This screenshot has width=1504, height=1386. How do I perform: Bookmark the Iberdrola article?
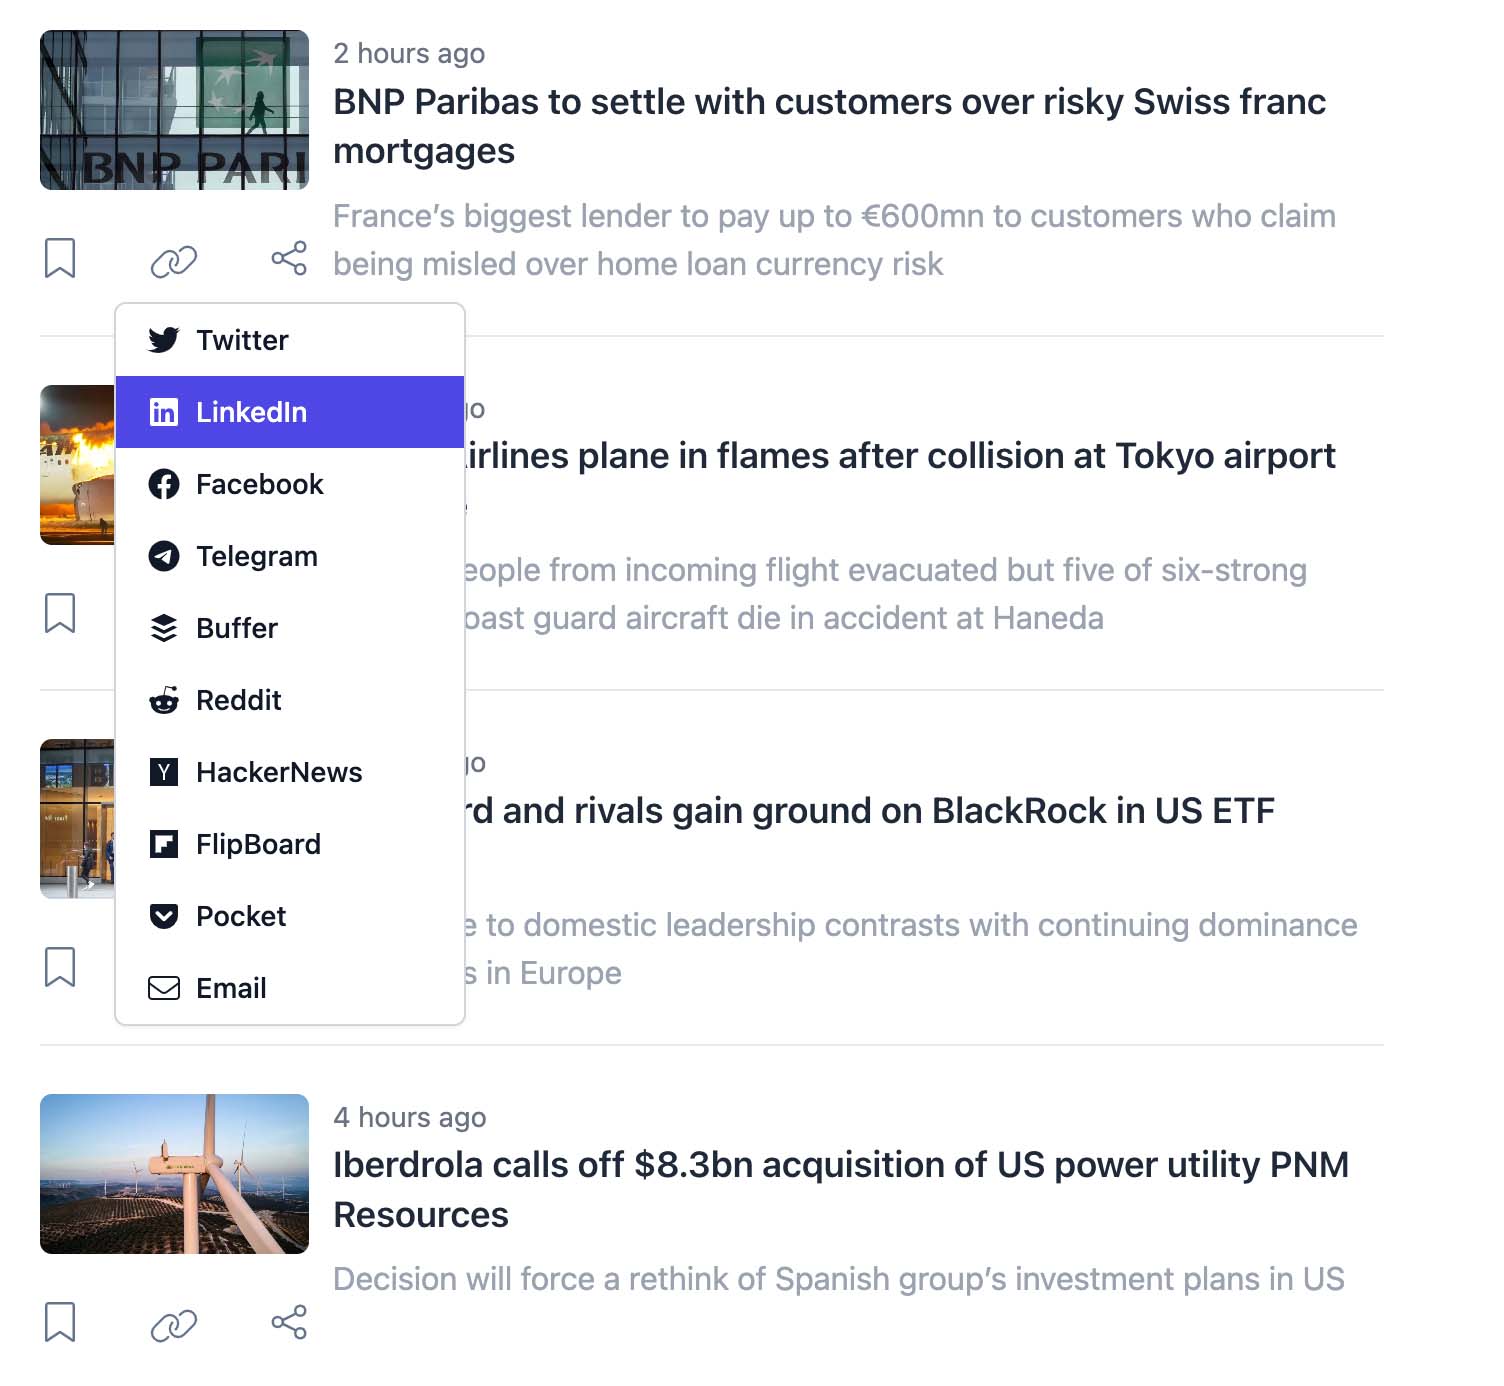[60, 1322]
